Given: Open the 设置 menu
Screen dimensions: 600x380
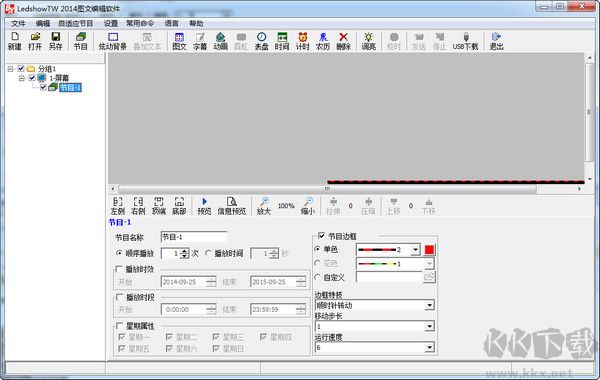Looking at the screenshot, I should coord(111,23).
